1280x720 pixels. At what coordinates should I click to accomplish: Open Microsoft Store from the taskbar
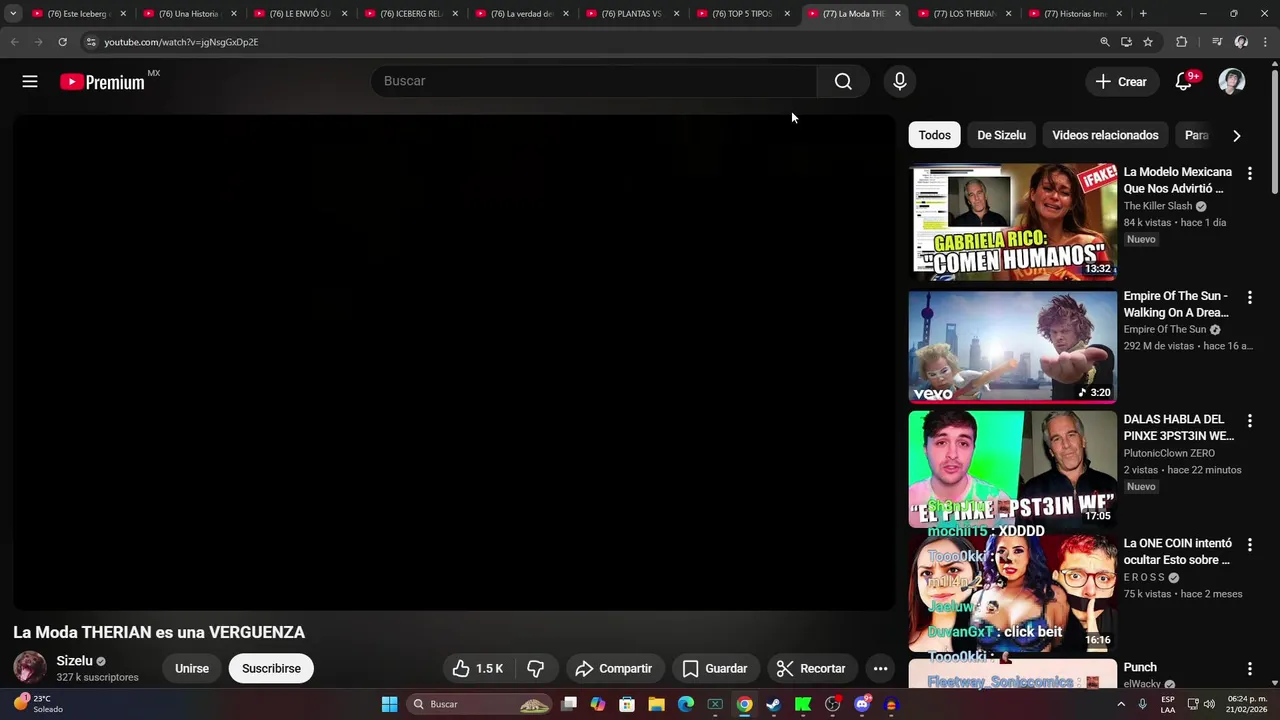627,704
